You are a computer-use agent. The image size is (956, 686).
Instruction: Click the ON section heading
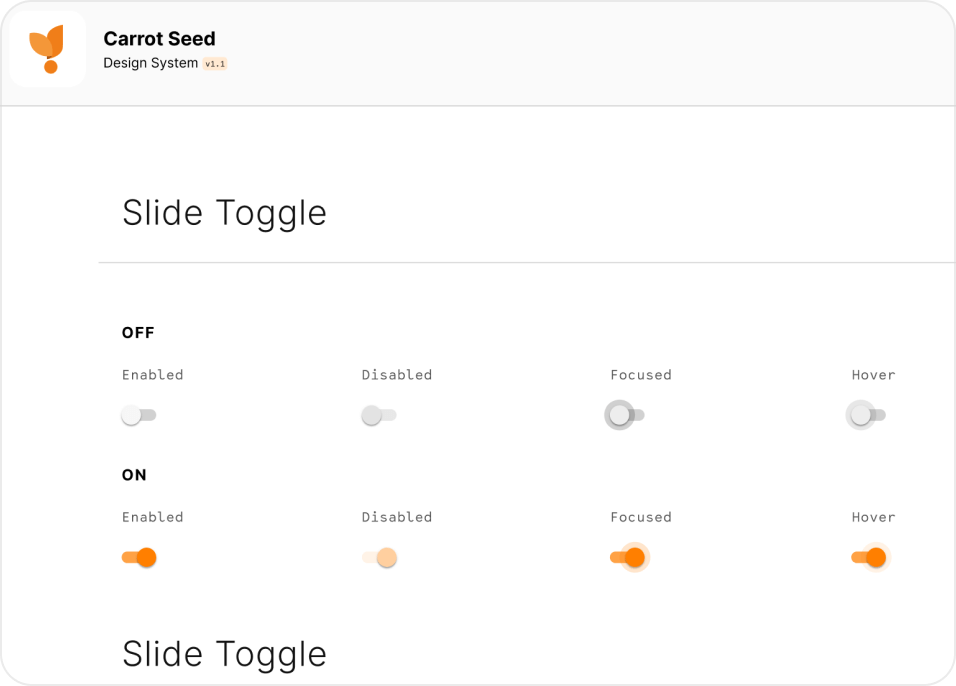tap(134, 475)
